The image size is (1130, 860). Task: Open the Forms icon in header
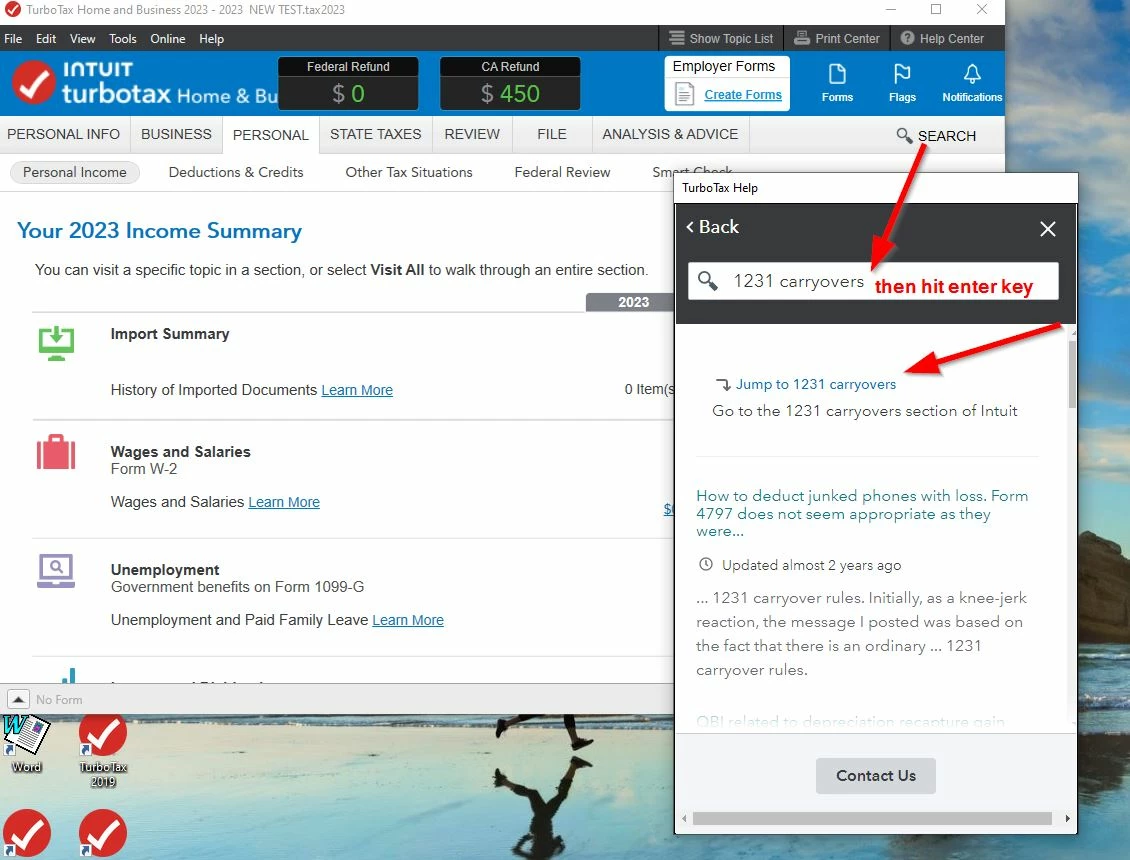click(837, 83)
